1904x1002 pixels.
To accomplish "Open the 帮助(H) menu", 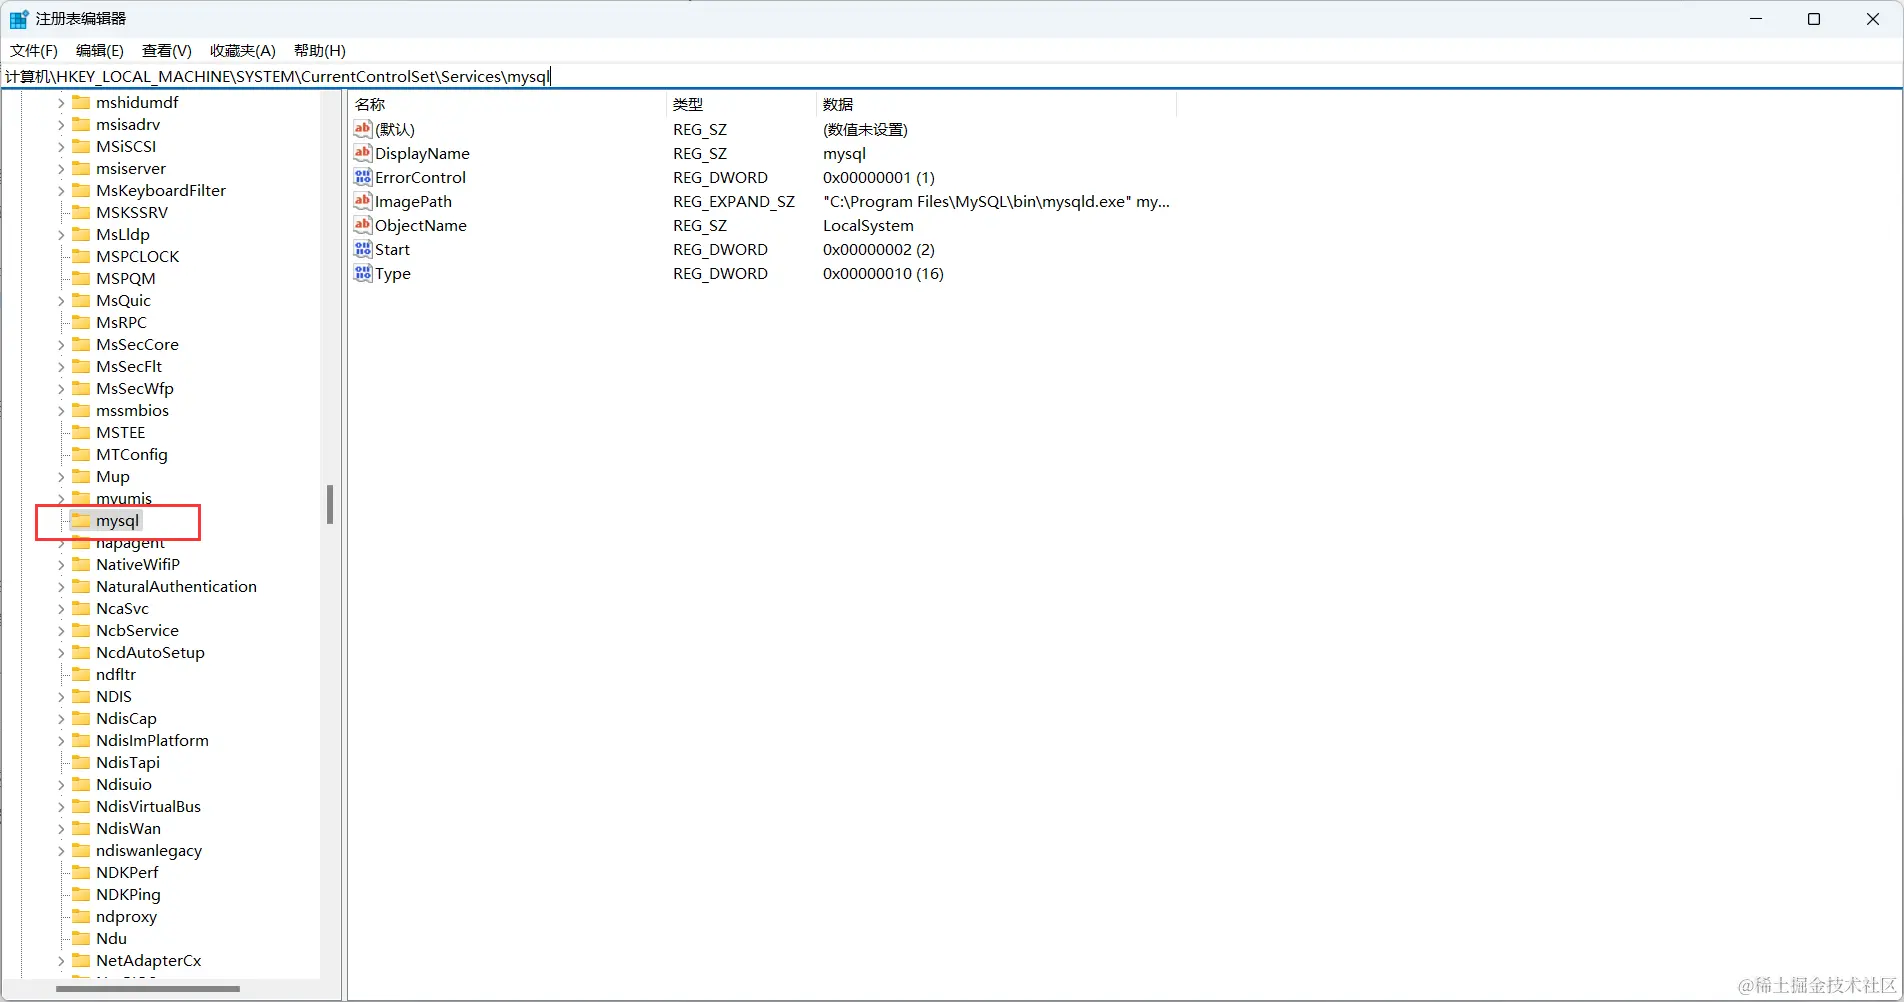I will coord(320,50).
